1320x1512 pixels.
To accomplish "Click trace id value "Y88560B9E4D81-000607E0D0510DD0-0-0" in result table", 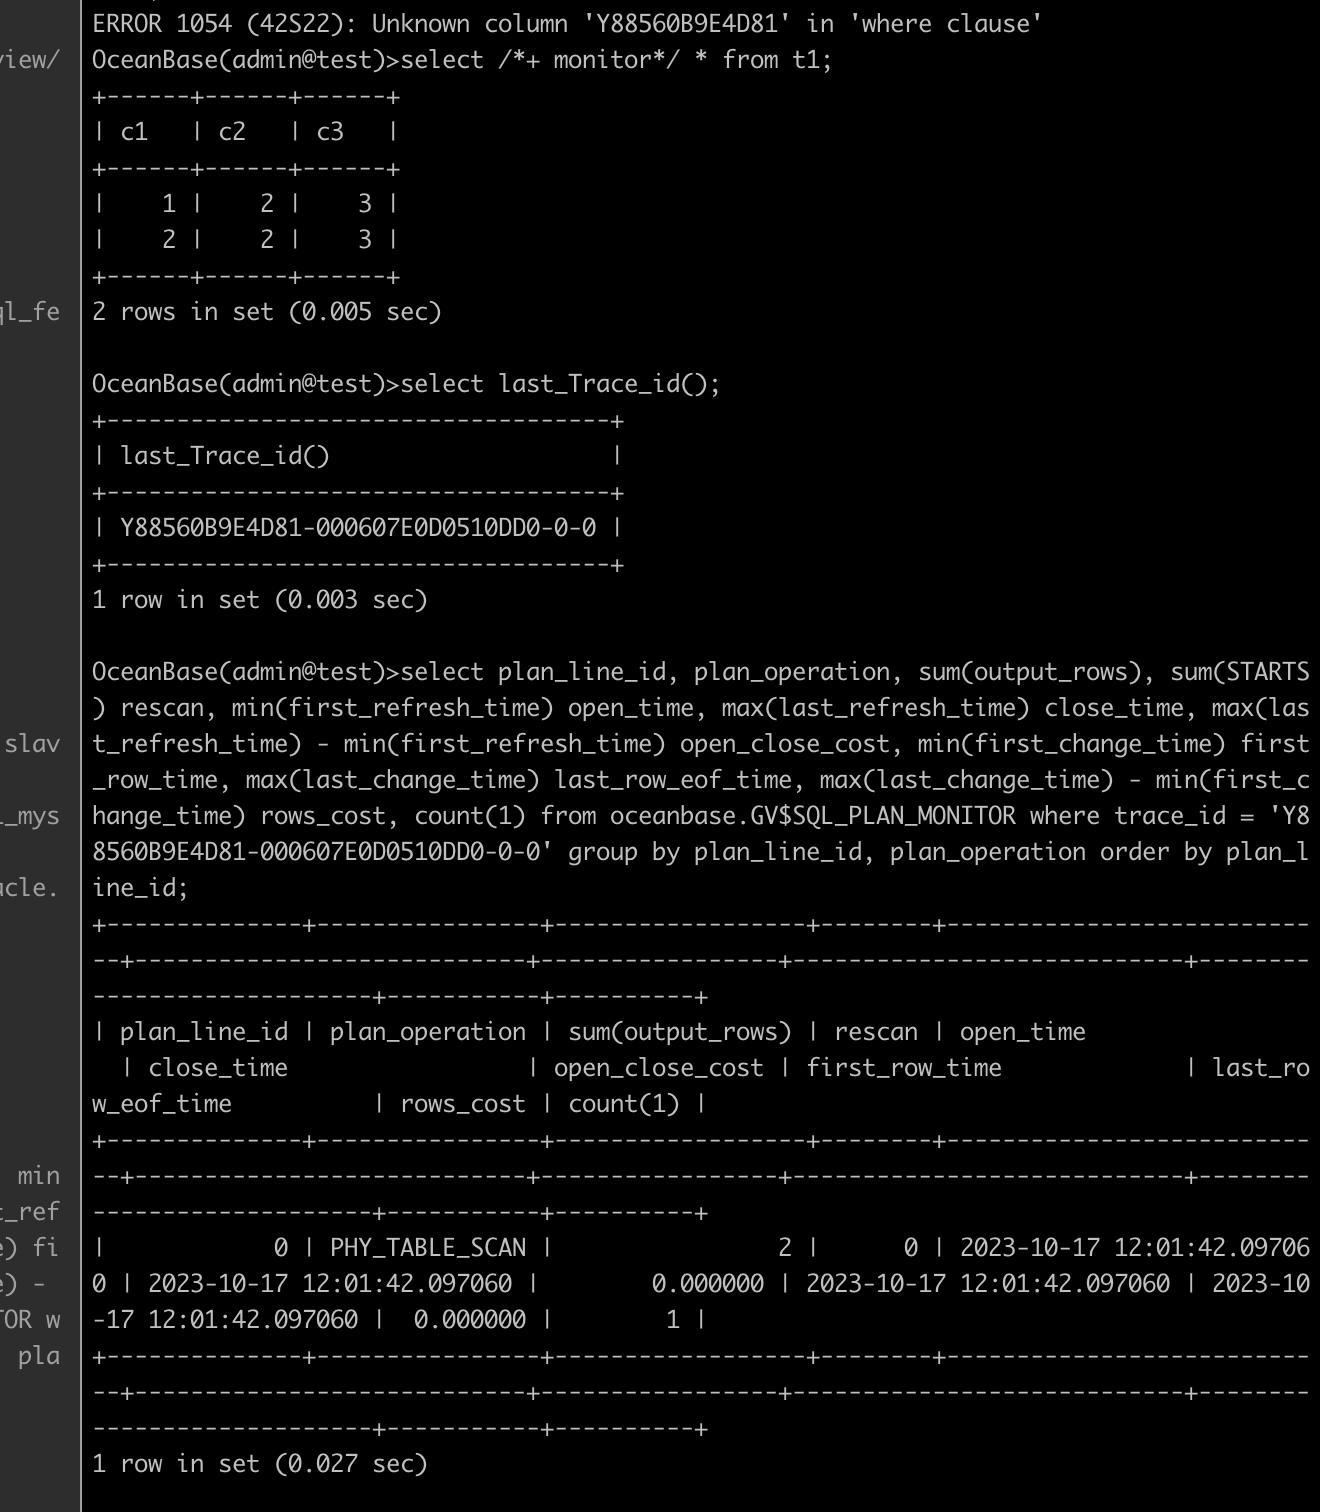I will [358, 528].
